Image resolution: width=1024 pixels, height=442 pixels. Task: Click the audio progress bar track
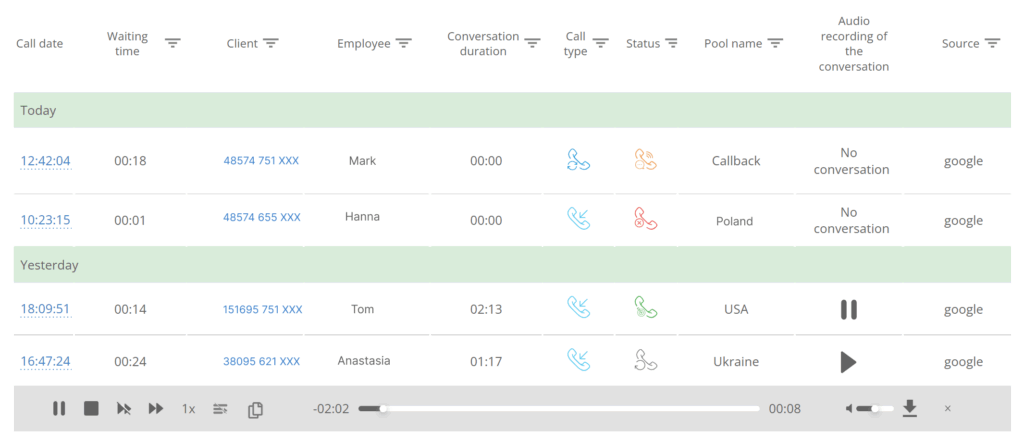[x=559, y=409]
